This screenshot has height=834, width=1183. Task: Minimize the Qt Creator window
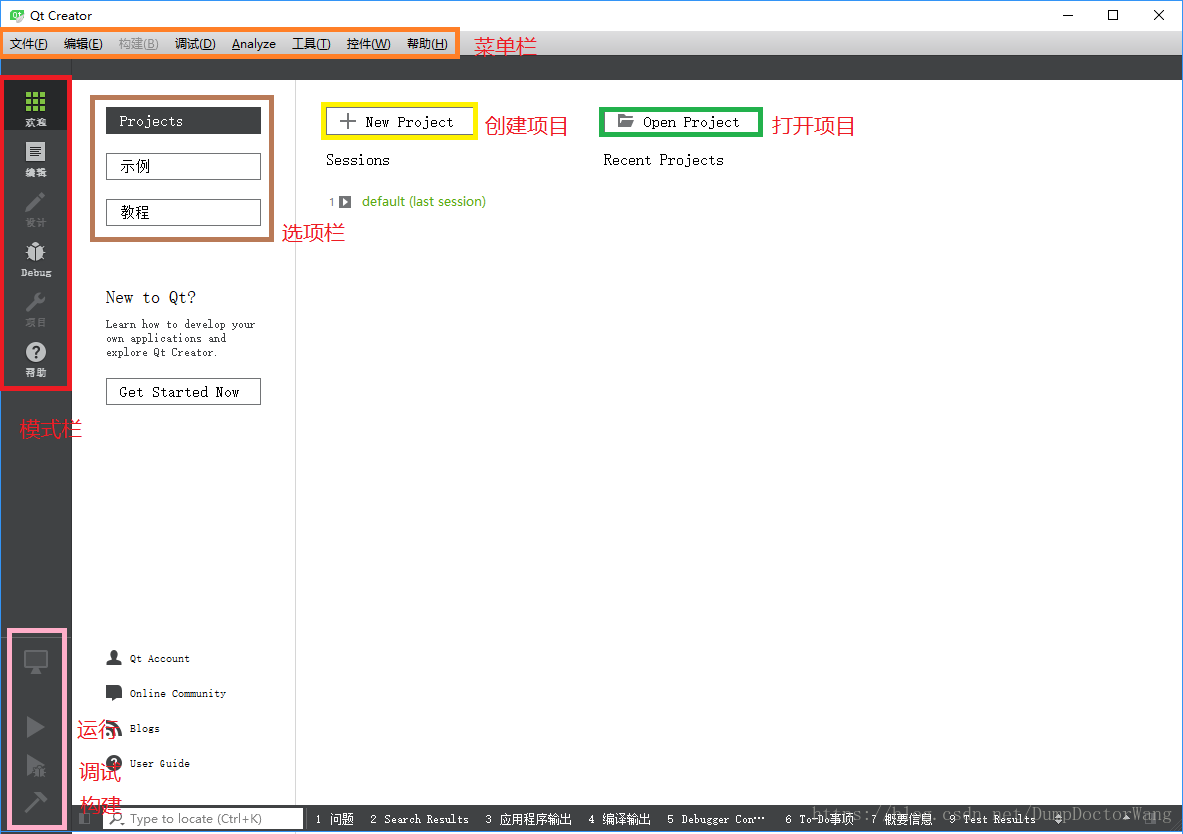[x=1068, y=15]
